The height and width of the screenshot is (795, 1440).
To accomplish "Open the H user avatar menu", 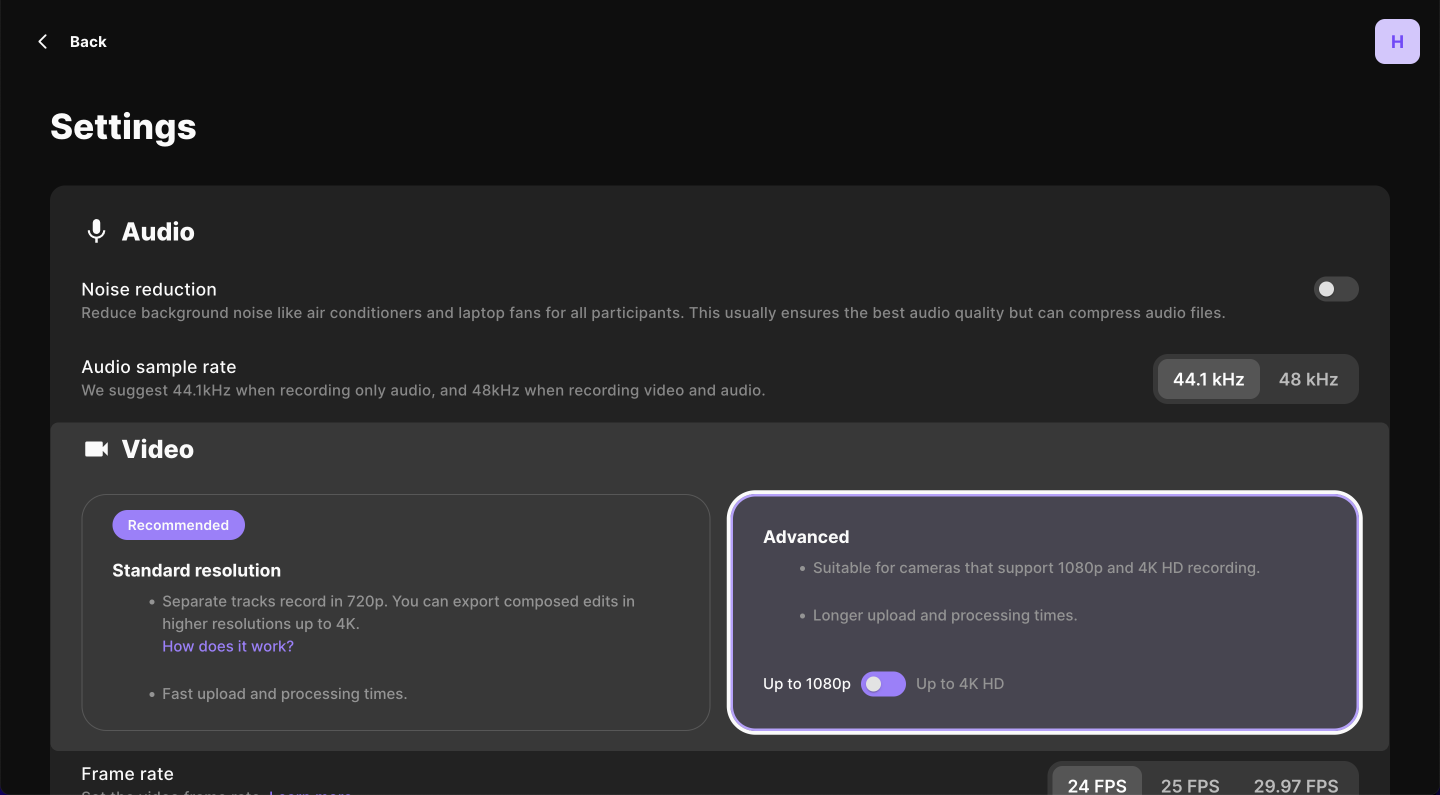I will click(x=1397, y=42).
